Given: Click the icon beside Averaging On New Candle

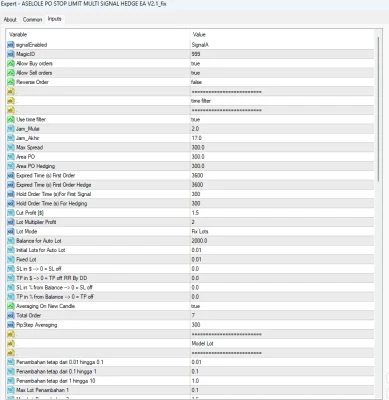Looking at the screenshot, I should (x=11, y=306).
